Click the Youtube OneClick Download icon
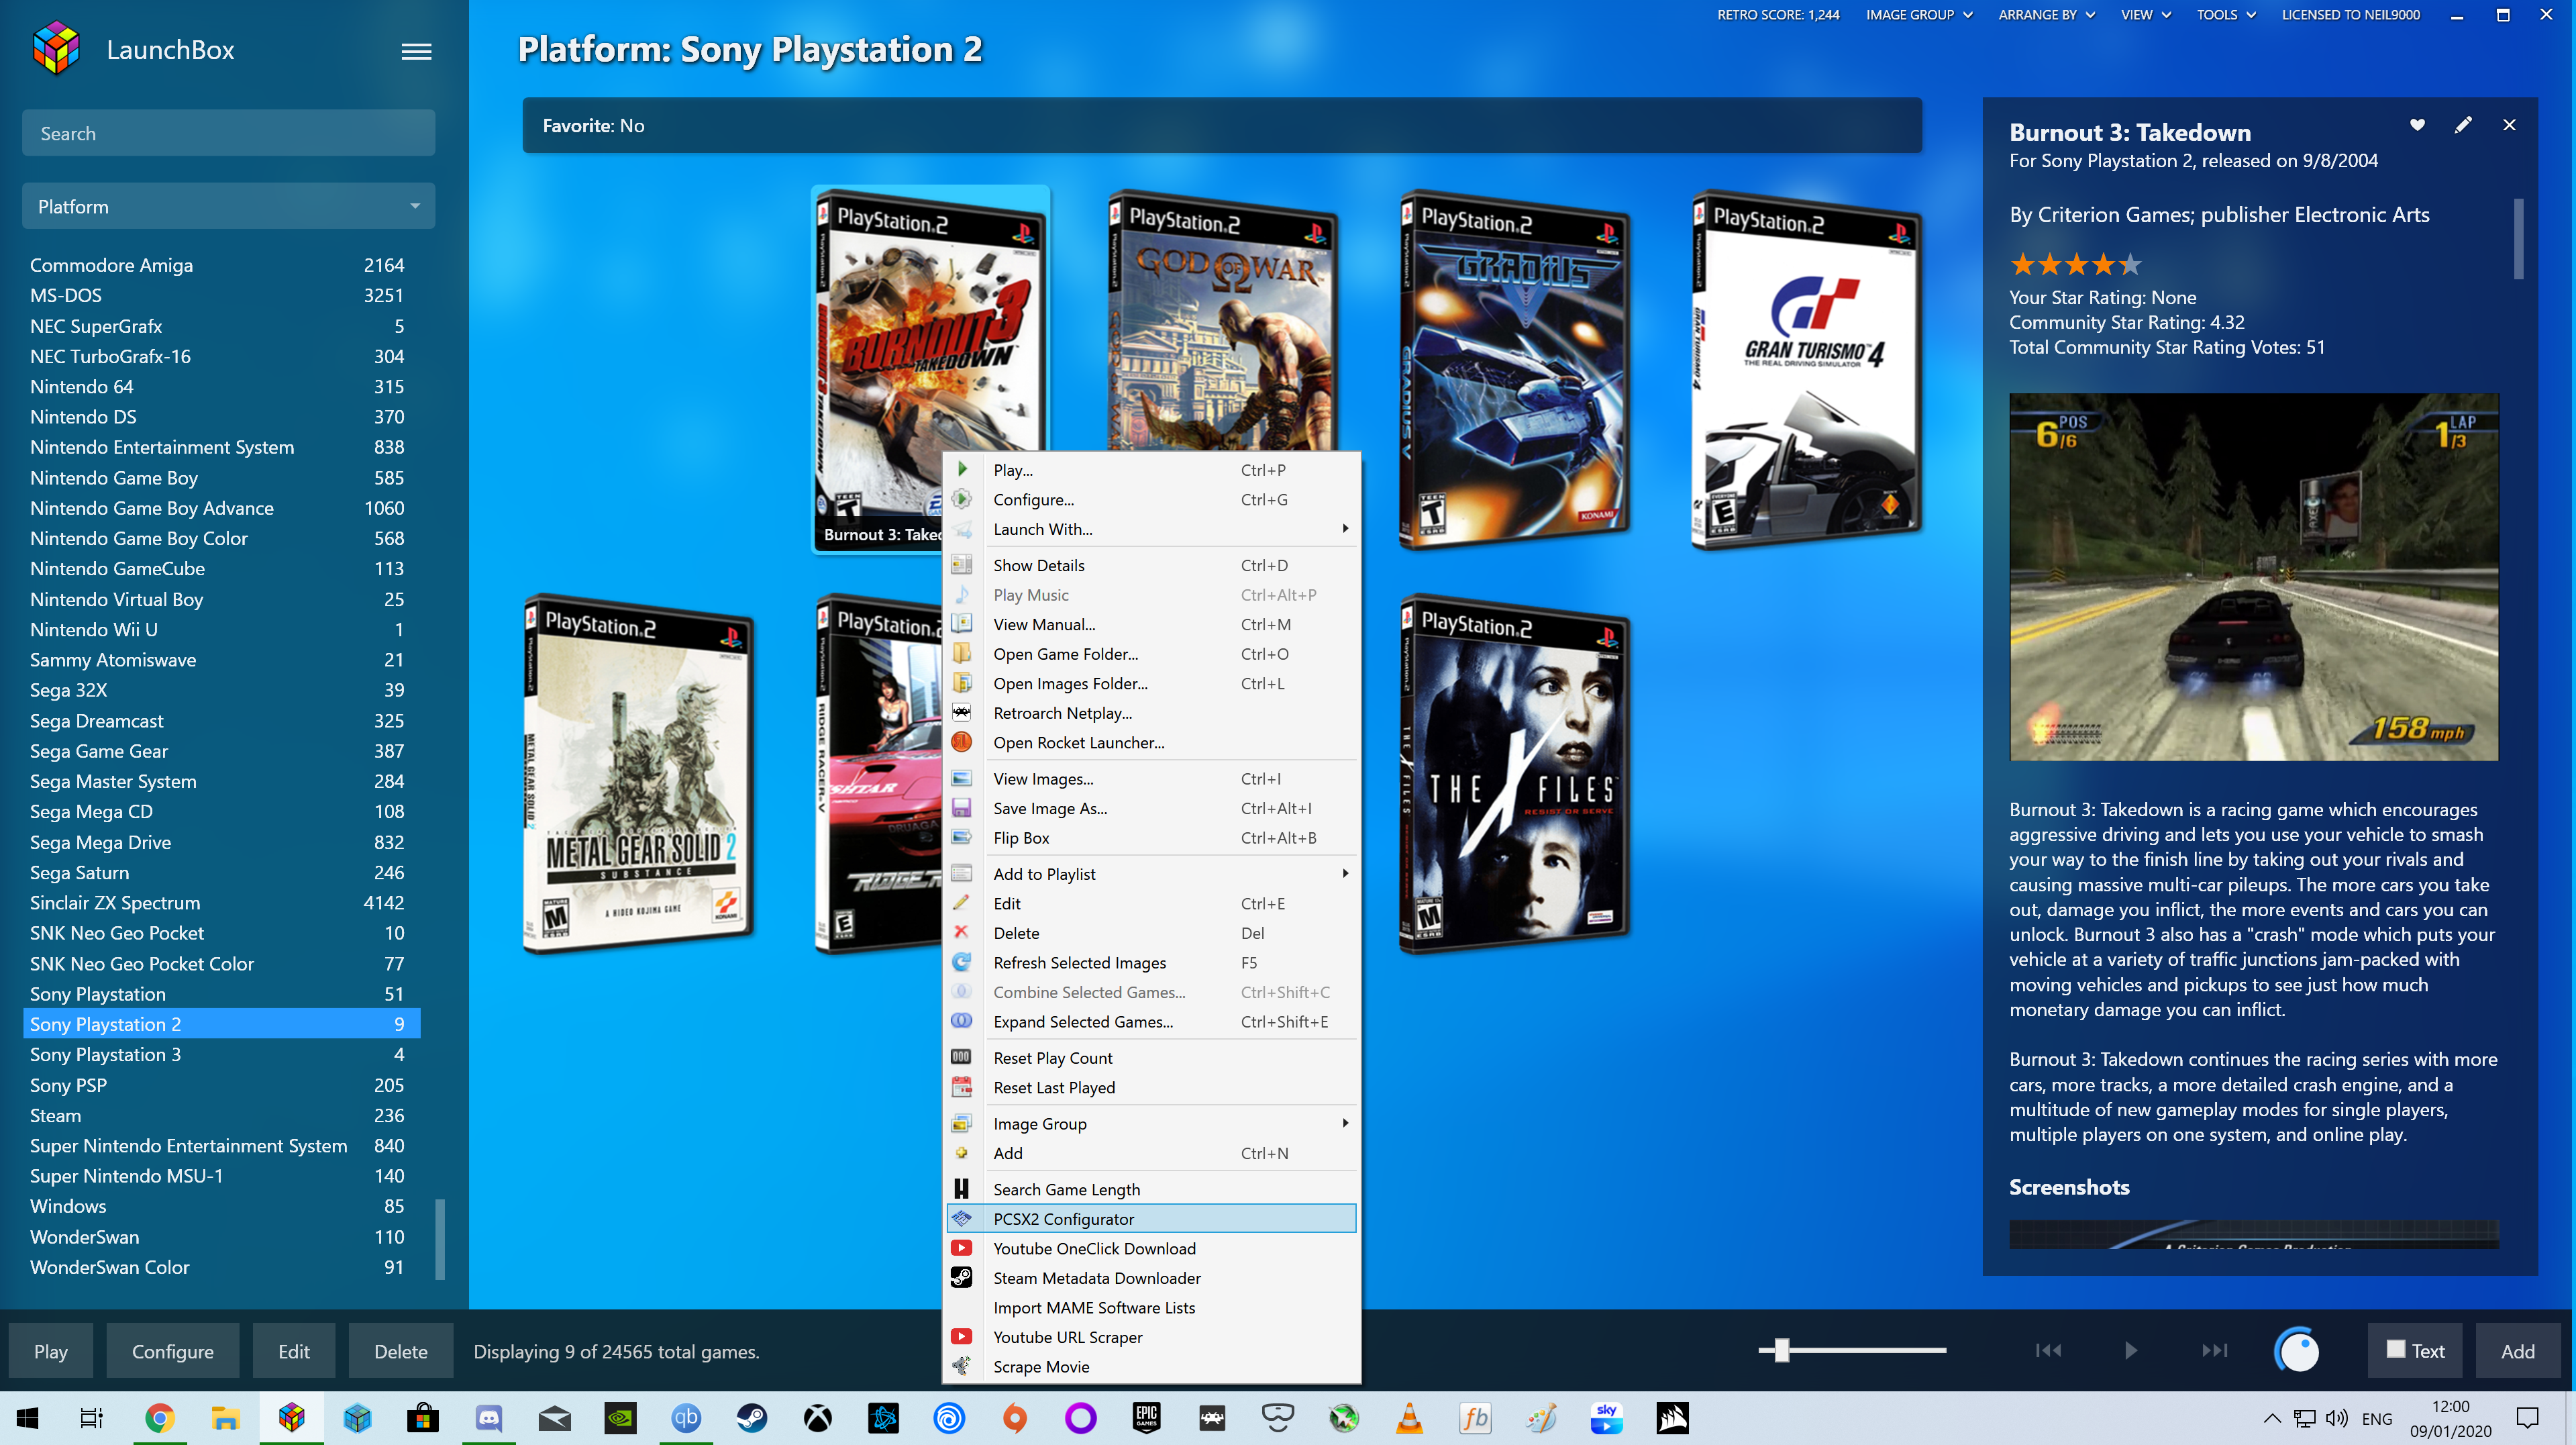The image size is (2576, 1445). pyautogui.click(x=961, y=1248)
